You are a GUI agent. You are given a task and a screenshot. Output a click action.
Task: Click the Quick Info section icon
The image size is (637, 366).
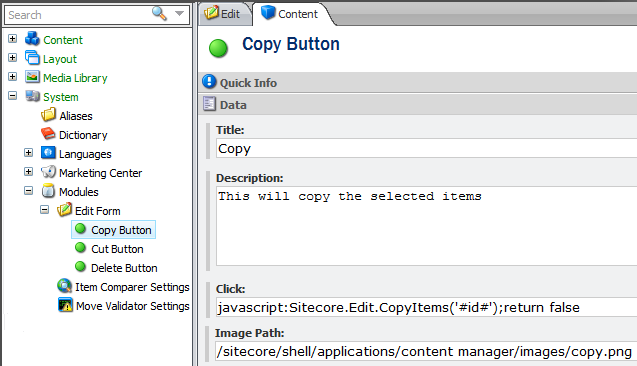pyautogui.click(x=209, y=82)
